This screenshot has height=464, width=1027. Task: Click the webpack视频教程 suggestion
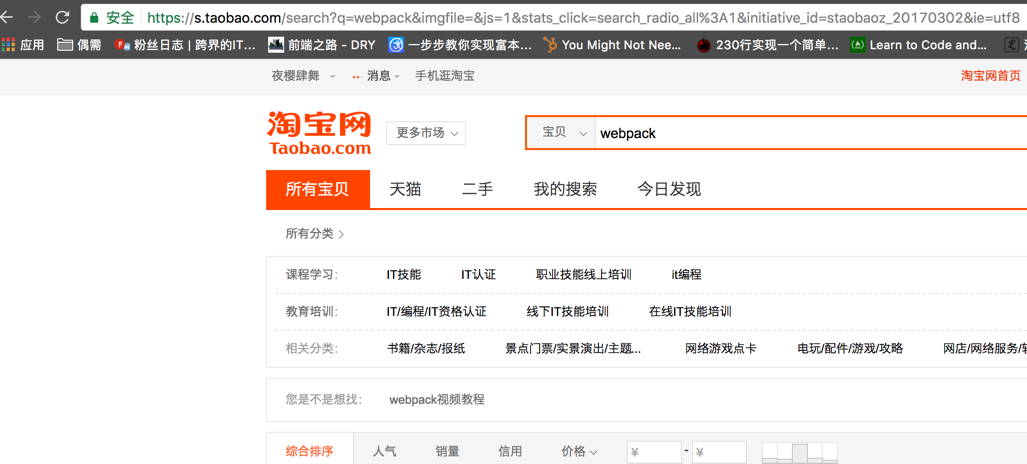coord(437,399)
